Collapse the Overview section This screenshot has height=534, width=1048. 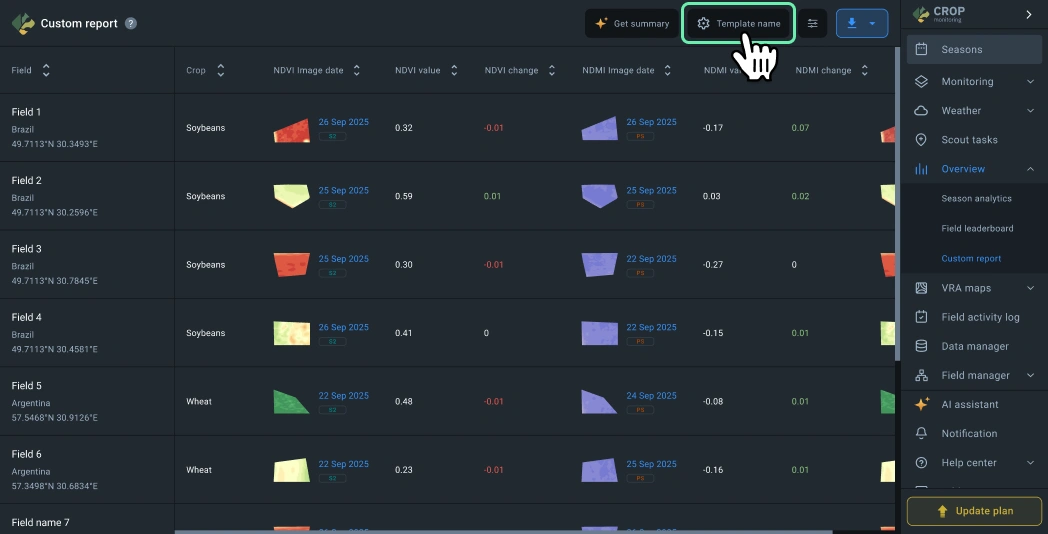click(1030, 169)
